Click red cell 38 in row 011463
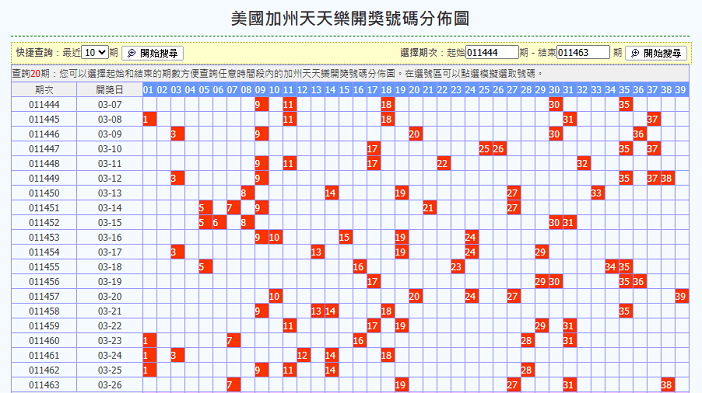 tap(667, 385)
